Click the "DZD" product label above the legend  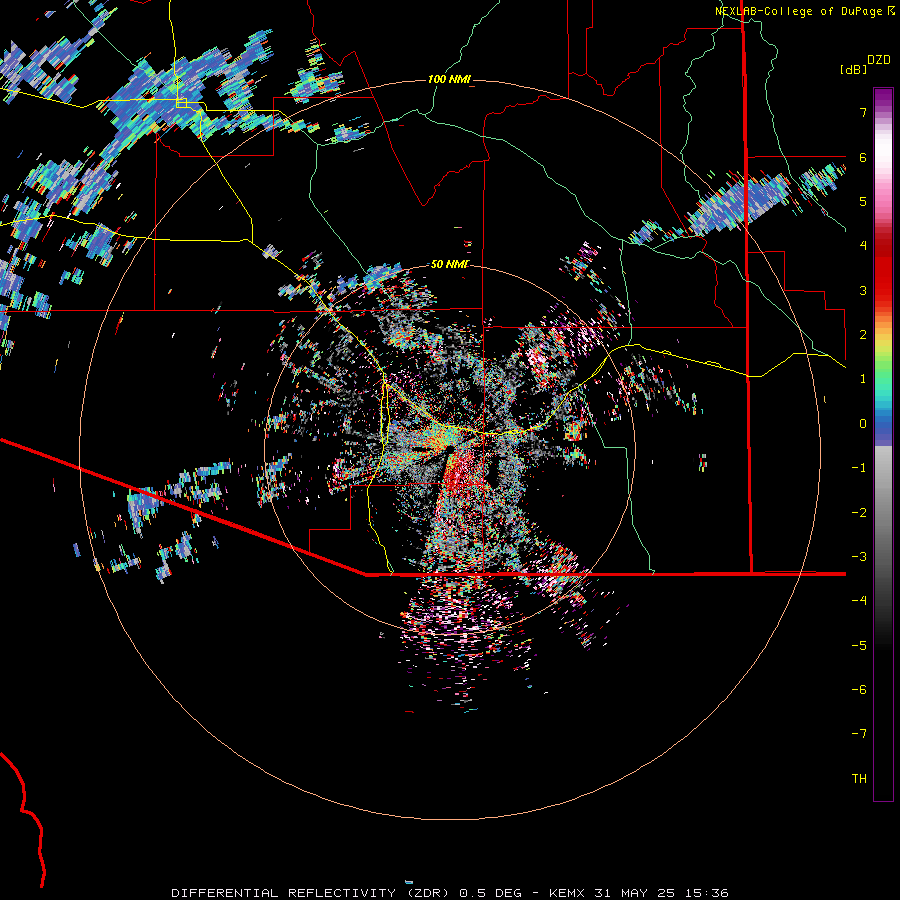879,60
